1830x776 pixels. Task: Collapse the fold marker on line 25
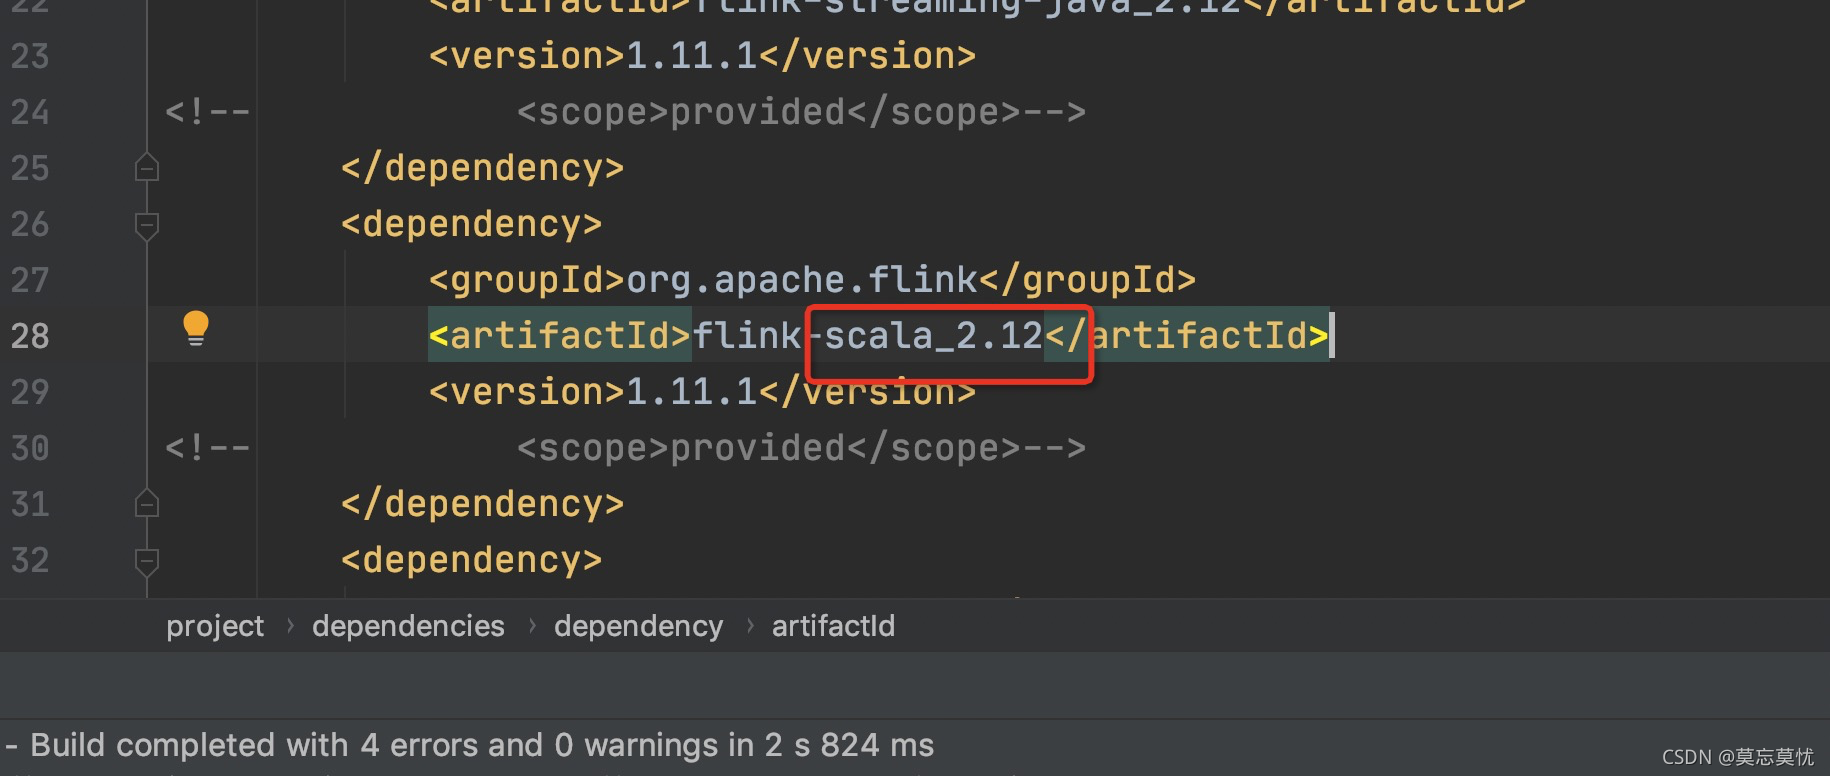[147, 168]
